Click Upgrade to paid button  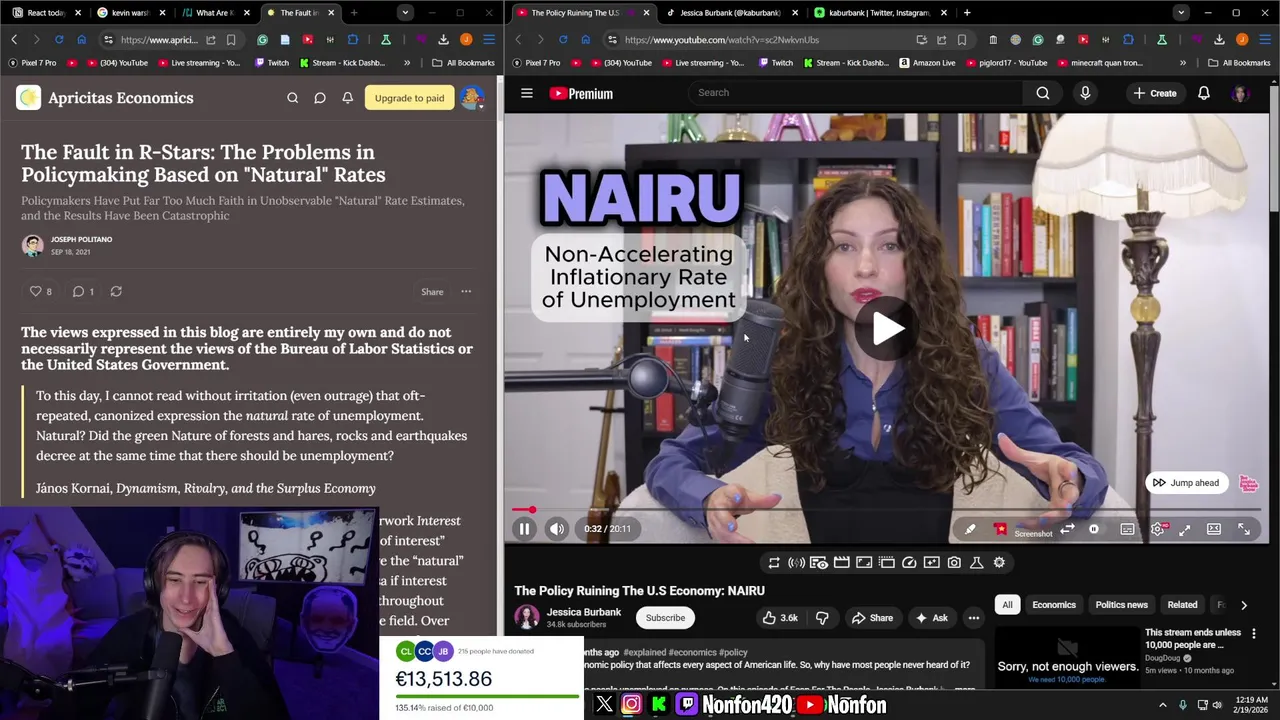pos(409,98)
